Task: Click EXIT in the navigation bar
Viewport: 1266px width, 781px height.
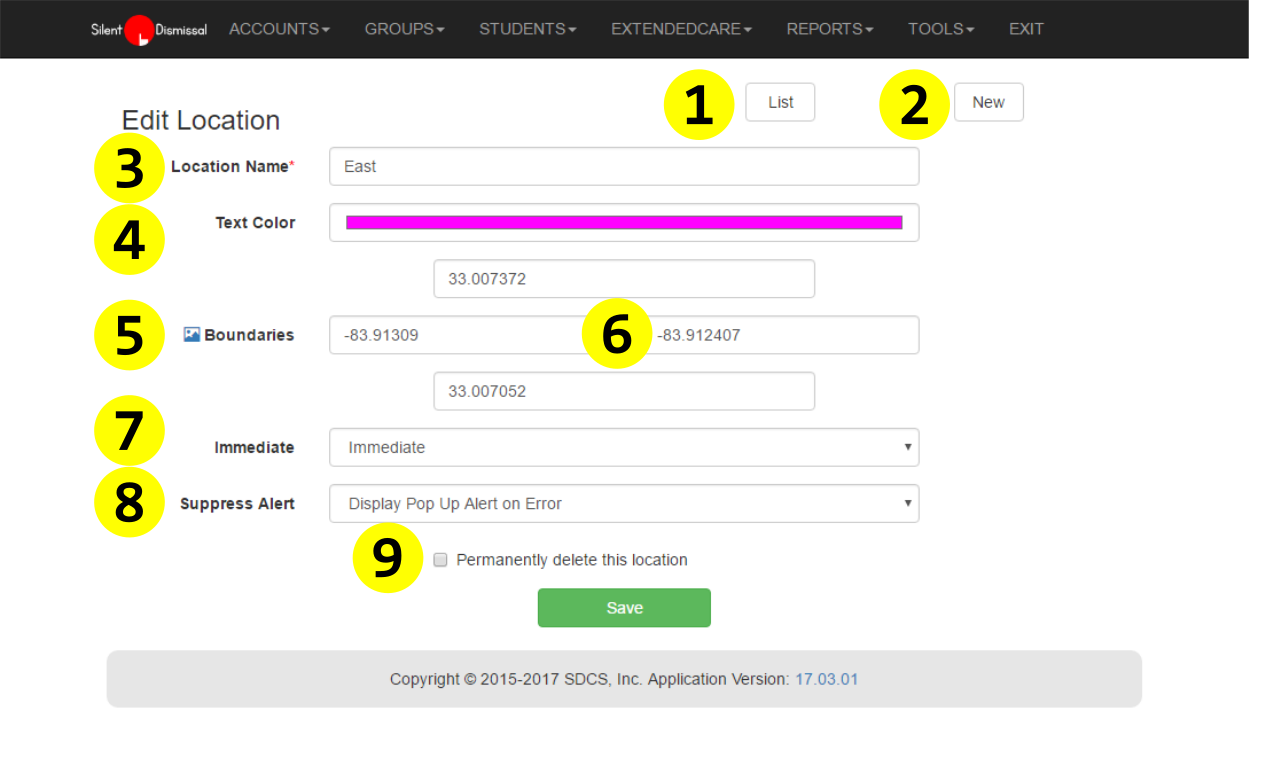Action: click(1026, 29)
